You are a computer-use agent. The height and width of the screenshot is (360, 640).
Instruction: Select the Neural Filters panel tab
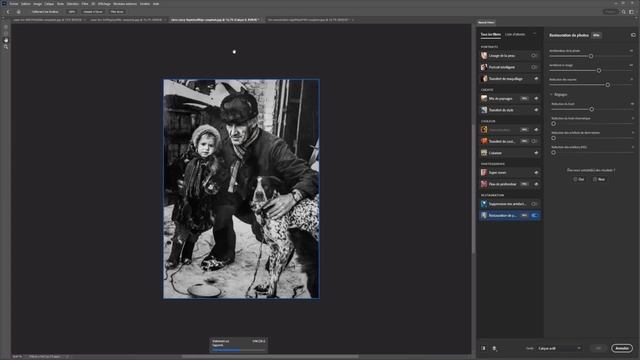[x=486, y=22]
